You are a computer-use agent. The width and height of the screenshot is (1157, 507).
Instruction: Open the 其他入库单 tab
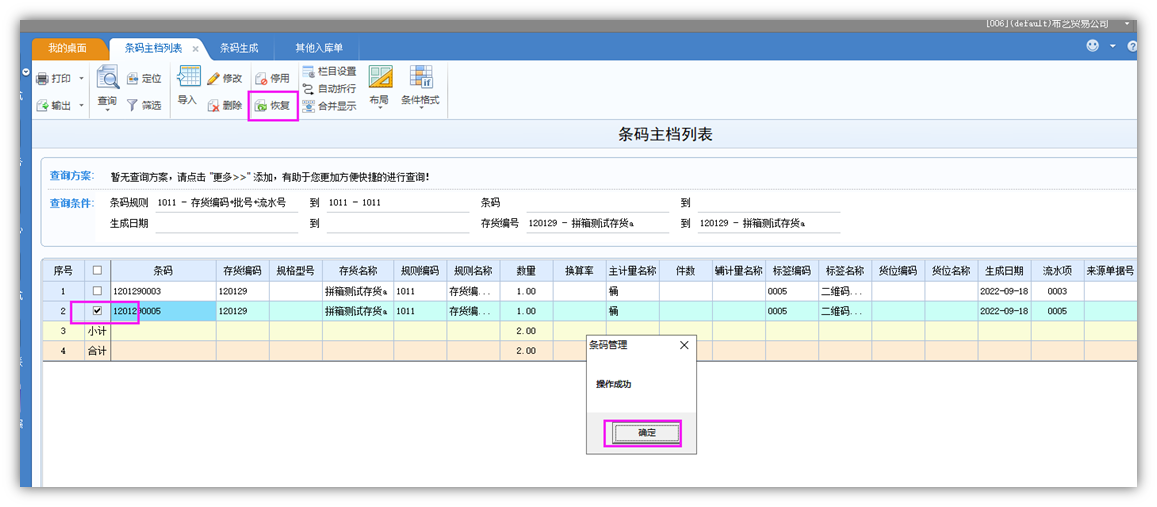[x=319, y=48]
